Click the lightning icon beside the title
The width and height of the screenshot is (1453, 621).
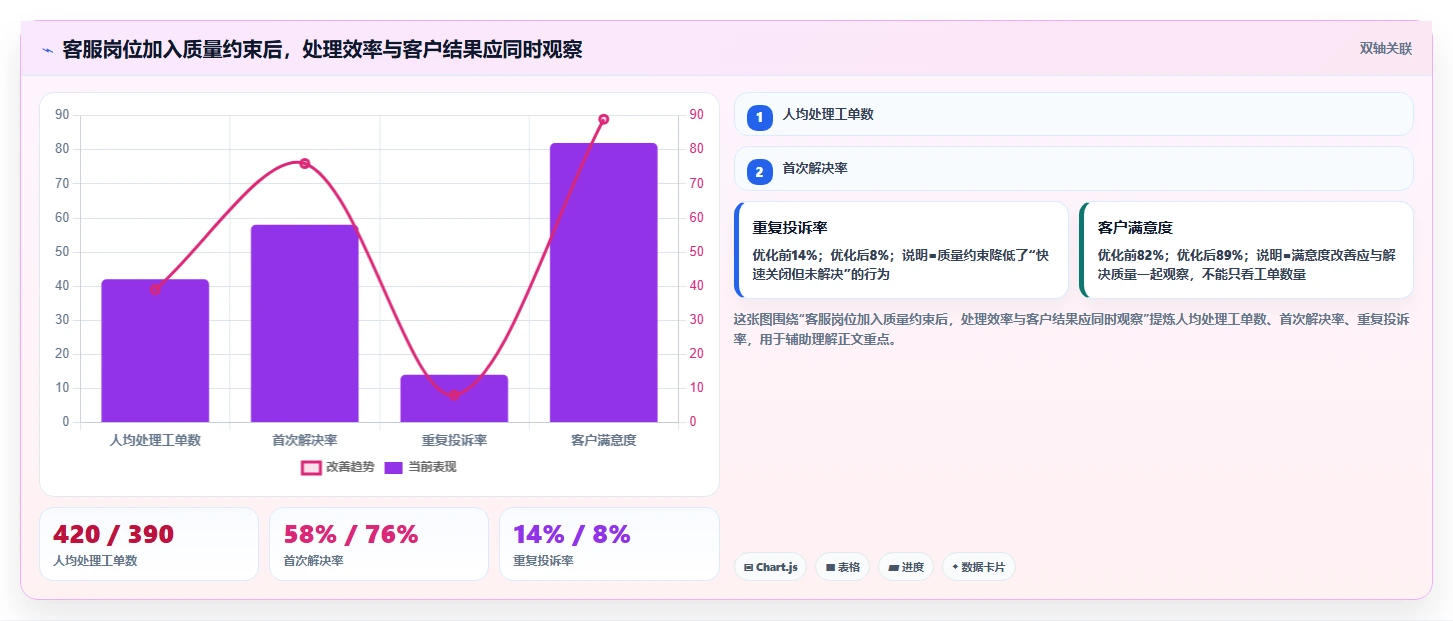(47, 49)
